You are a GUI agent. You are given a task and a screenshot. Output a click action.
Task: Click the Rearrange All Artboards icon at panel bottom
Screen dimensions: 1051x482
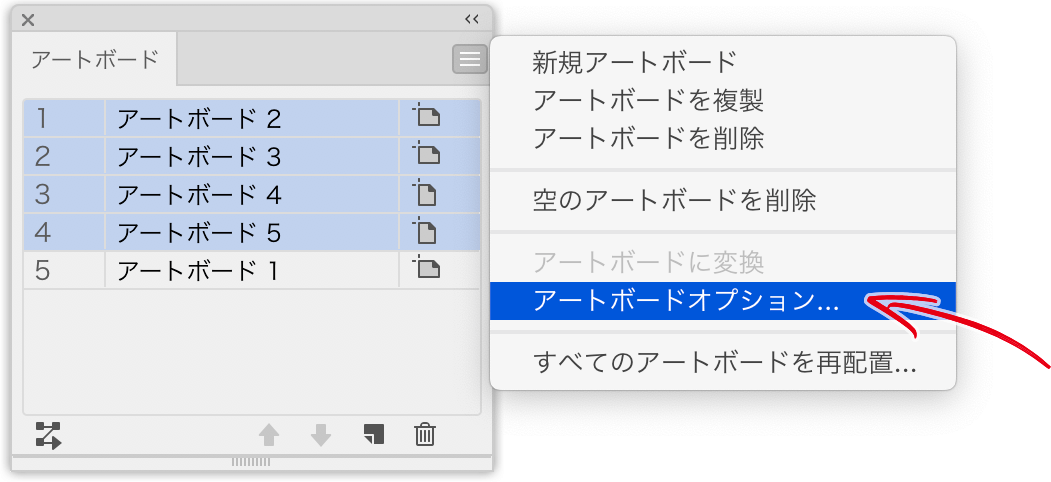point(48,435)
